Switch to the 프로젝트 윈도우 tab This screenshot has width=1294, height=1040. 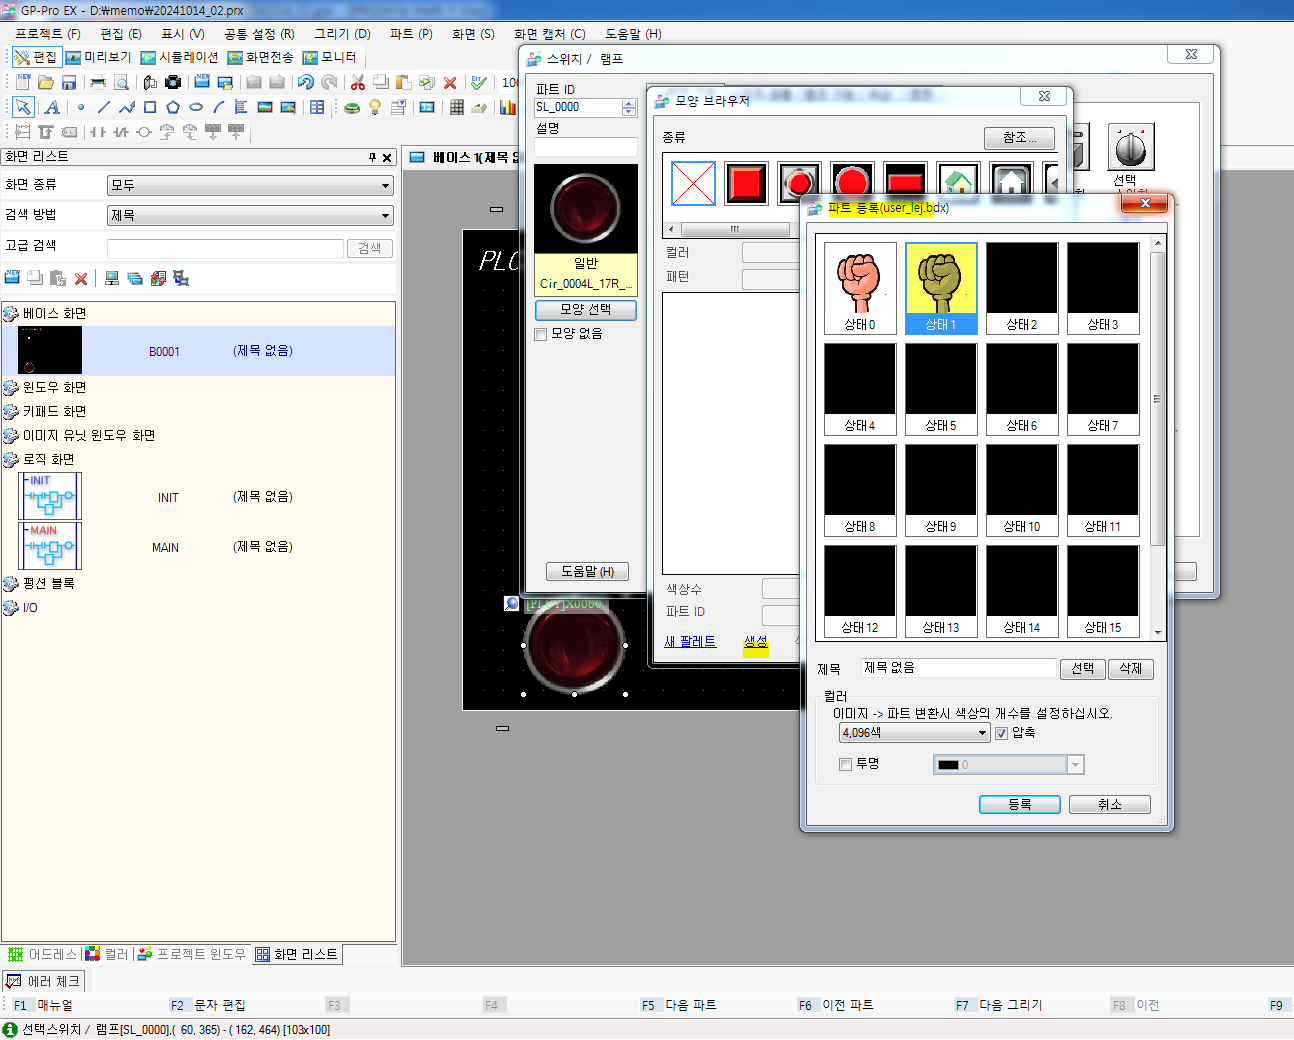[191, 954]
